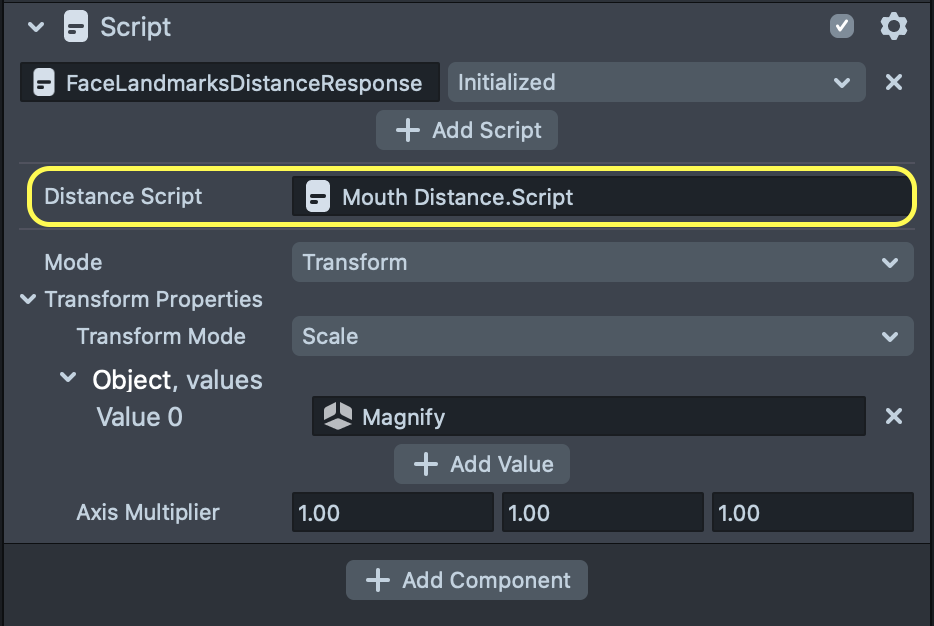Click the Distance Script reference field
The height and width of the screenshot is (626, 934).
point(602,197)
